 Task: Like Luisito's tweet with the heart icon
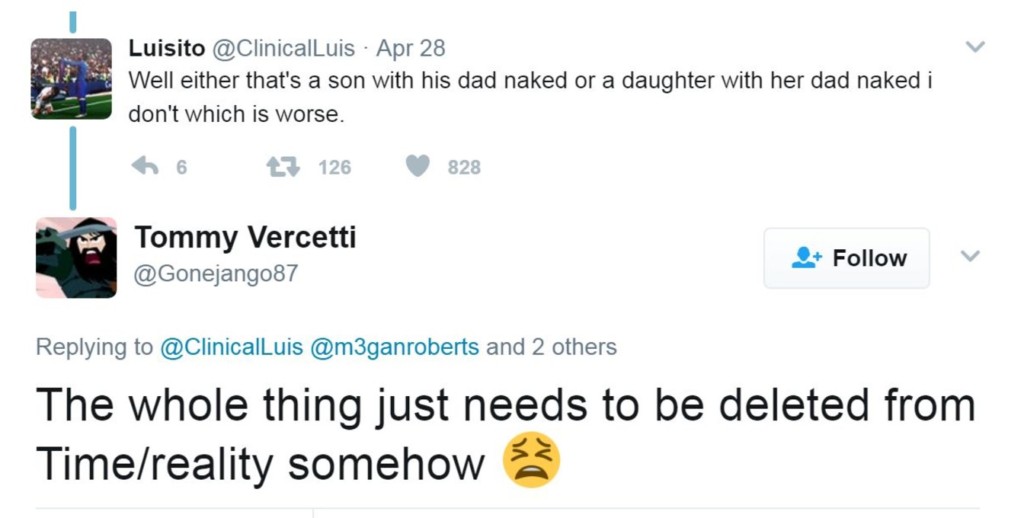pyautogui.click(x=418, y=167)
